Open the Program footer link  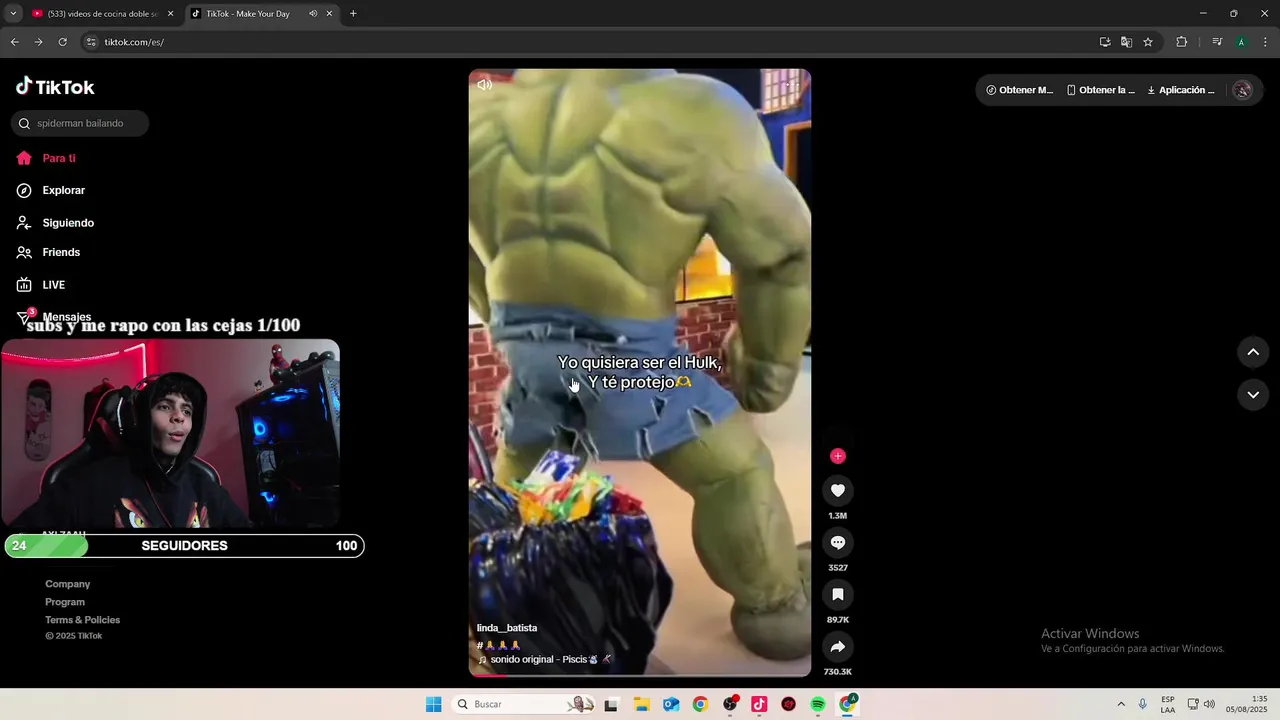(x=65, y=602)
